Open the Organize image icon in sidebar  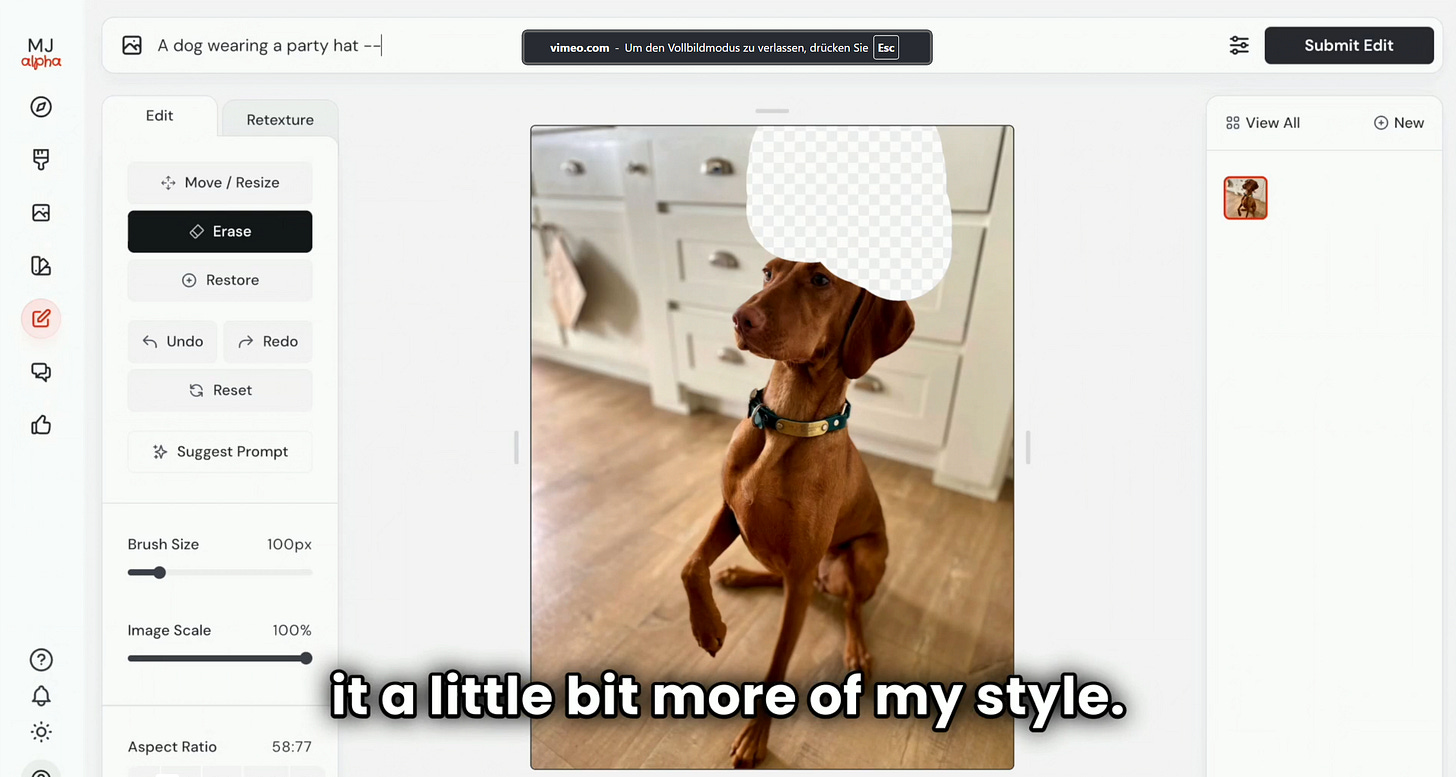point(41,213)
